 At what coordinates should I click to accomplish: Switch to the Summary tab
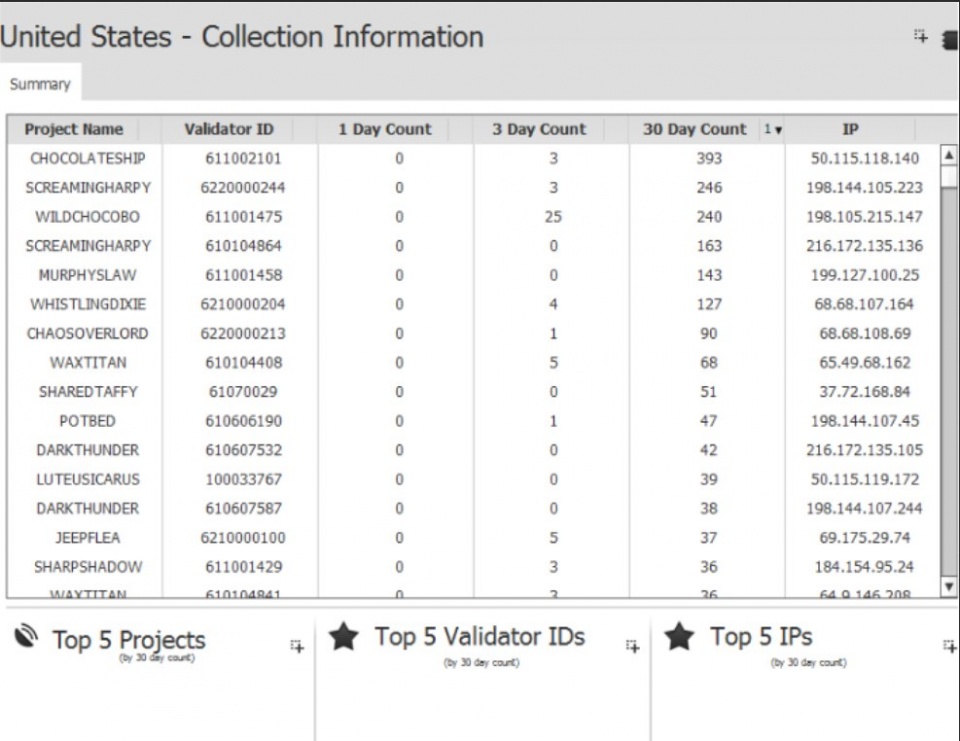pyautogui.click(x=40, y=84)
